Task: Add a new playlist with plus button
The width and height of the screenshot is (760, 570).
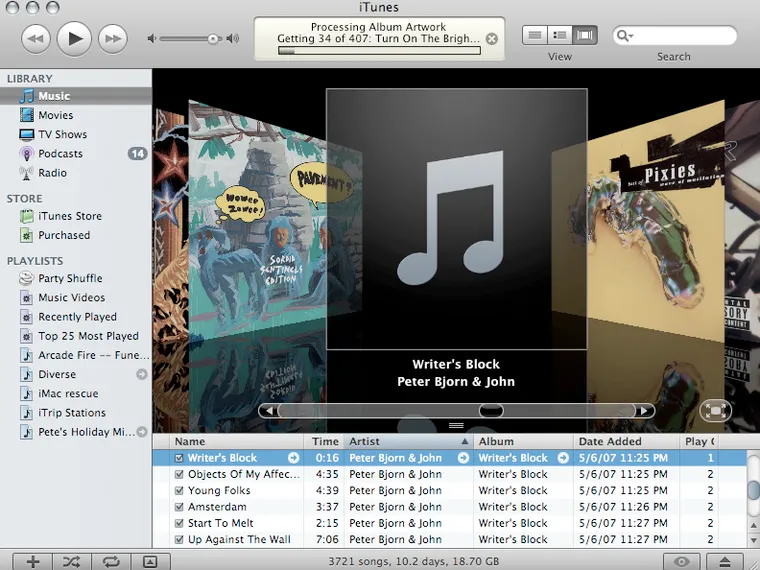Action: 33,561
